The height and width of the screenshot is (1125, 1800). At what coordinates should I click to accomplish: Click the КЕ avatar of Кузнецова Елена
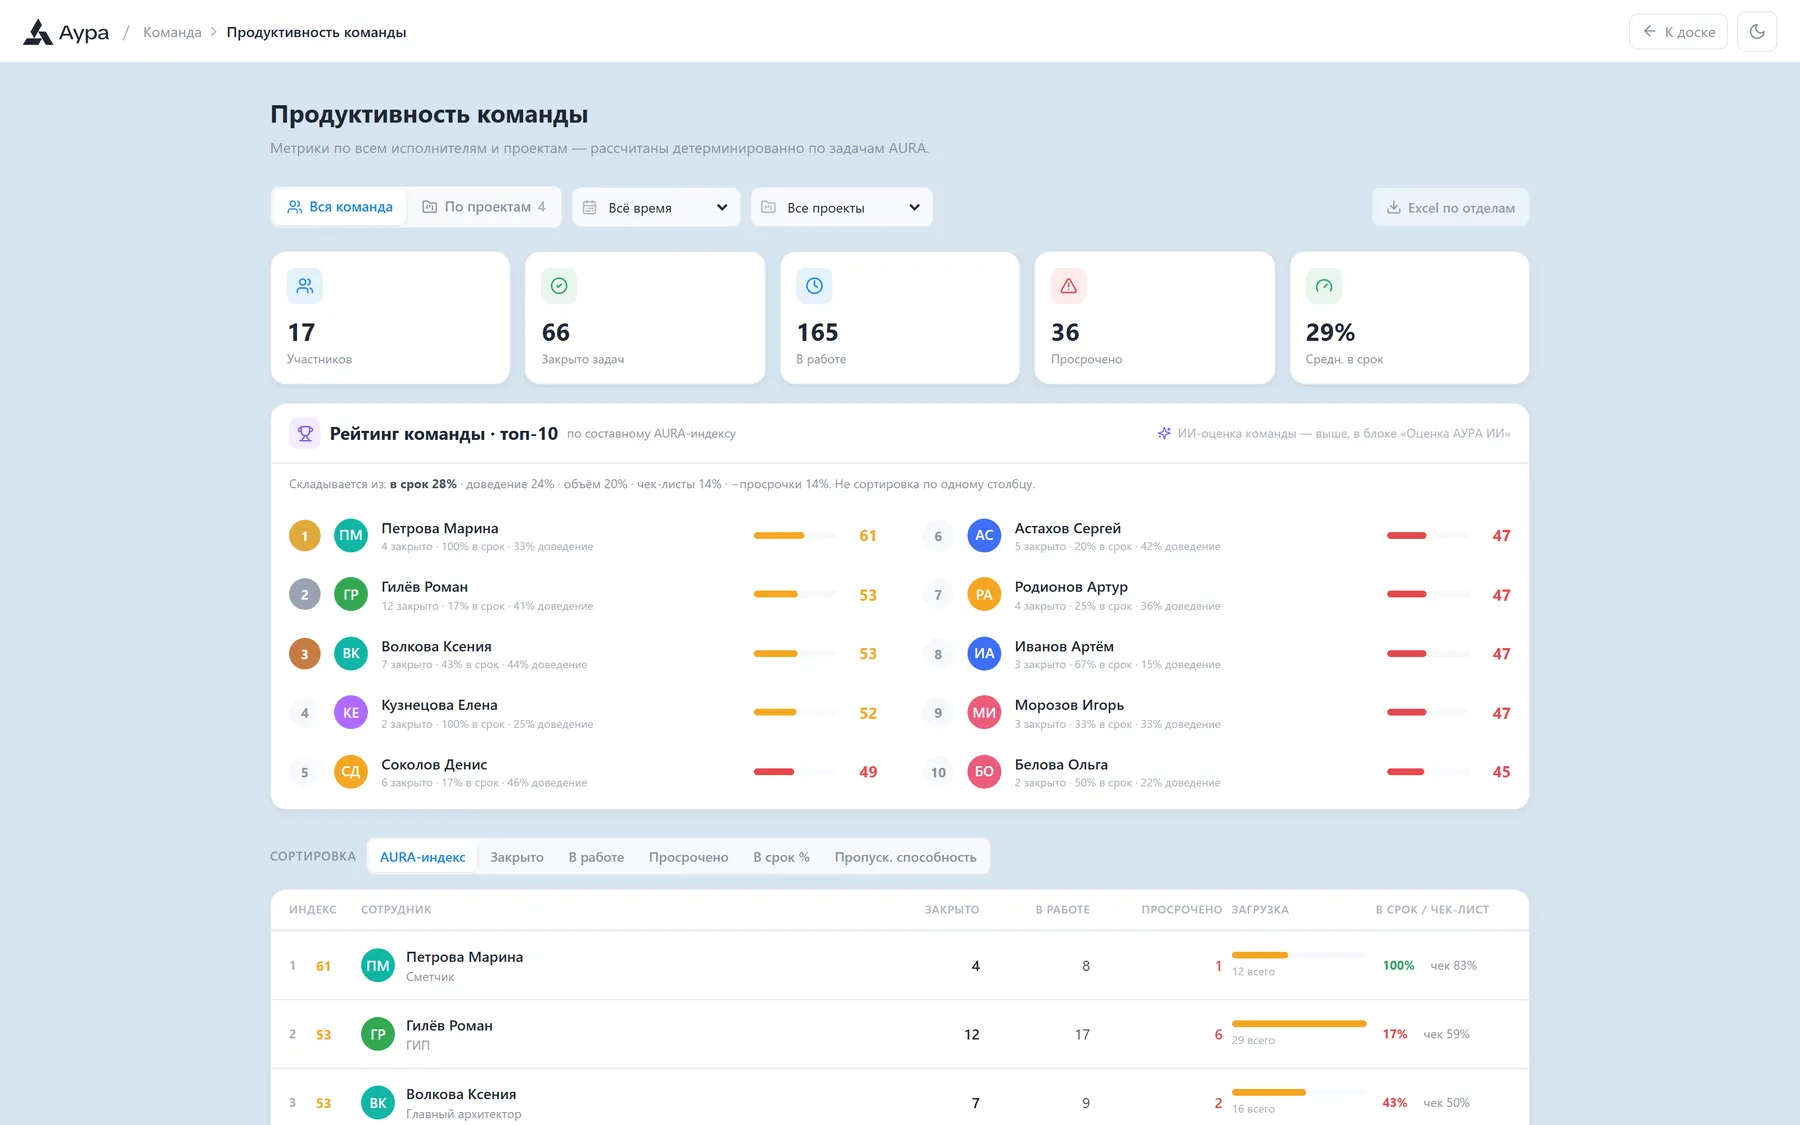tap(351, 713)
